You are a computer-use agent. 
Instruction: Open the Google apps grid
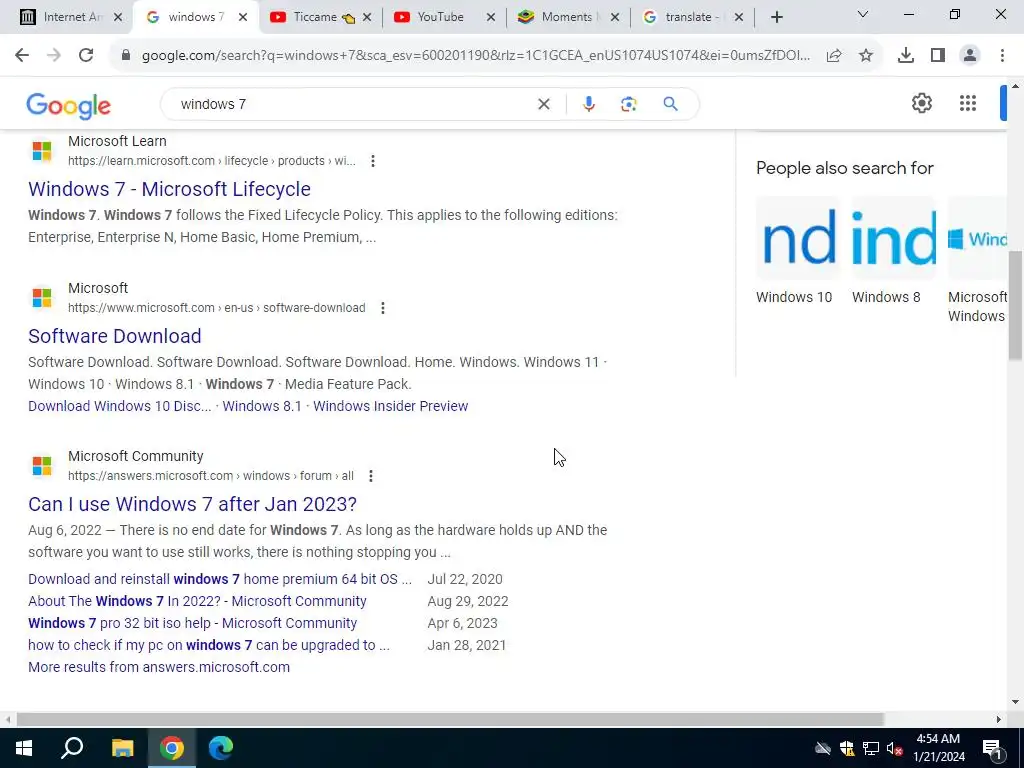click(x=968, y=103)
